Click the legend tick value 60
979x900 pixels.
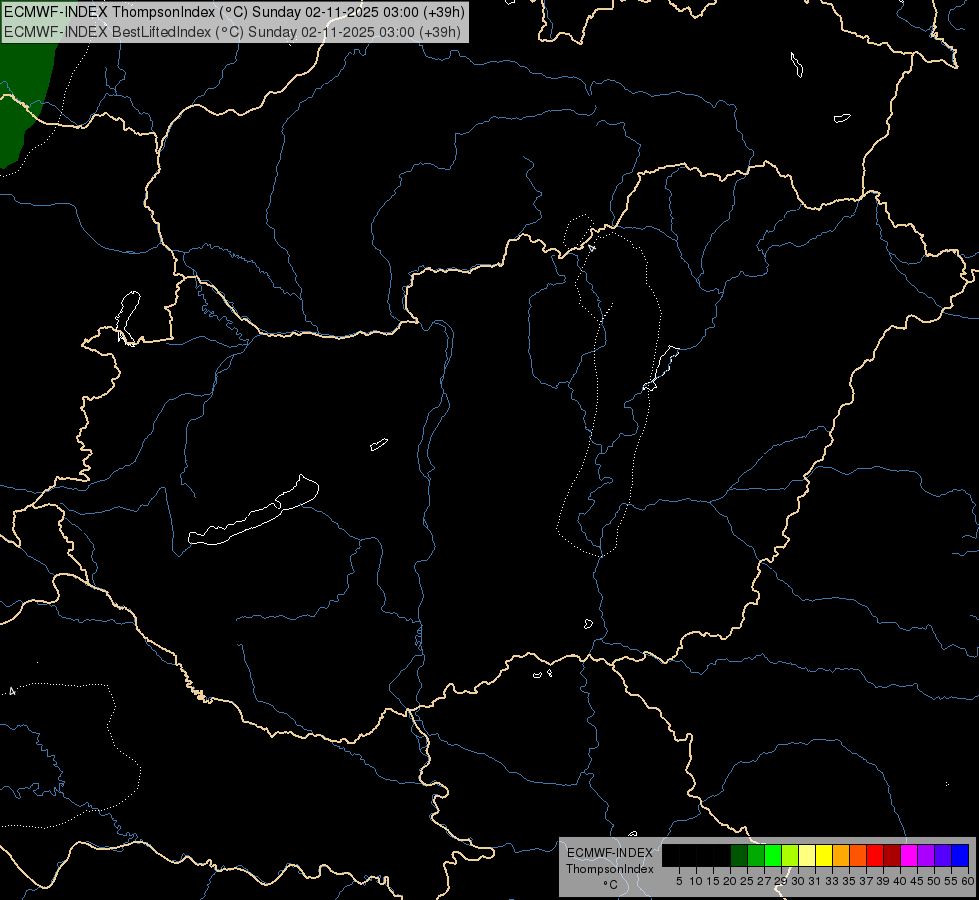point(967,881)
